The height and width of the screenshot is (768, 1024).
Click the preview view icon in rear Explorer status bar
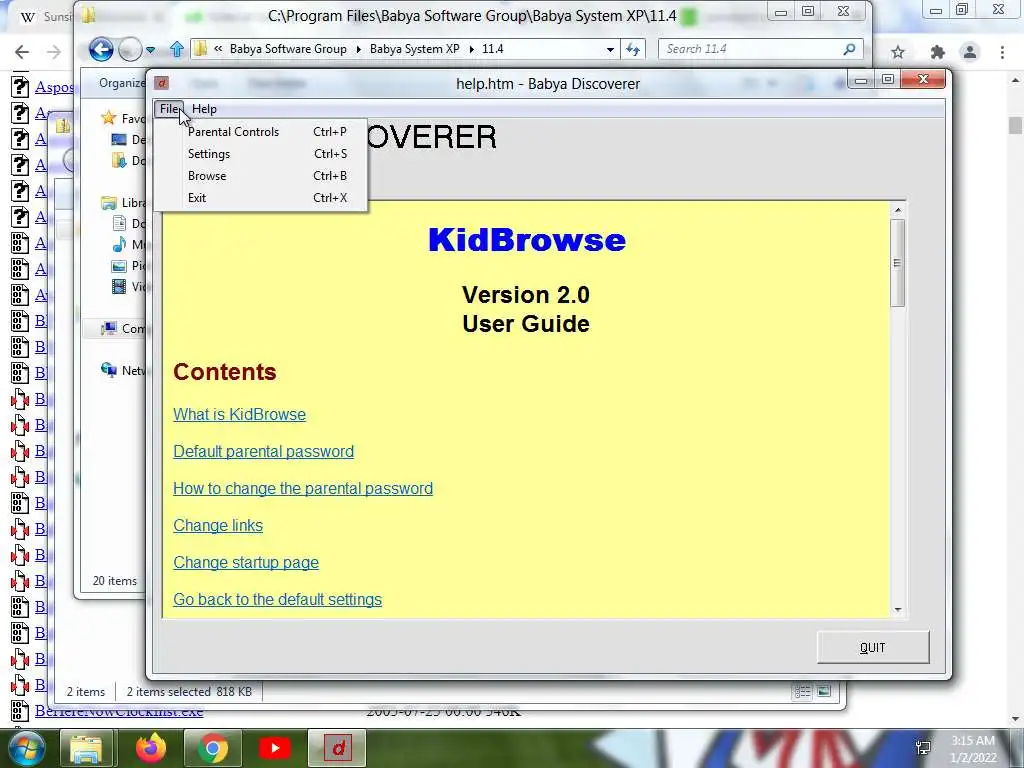(824, 691)
